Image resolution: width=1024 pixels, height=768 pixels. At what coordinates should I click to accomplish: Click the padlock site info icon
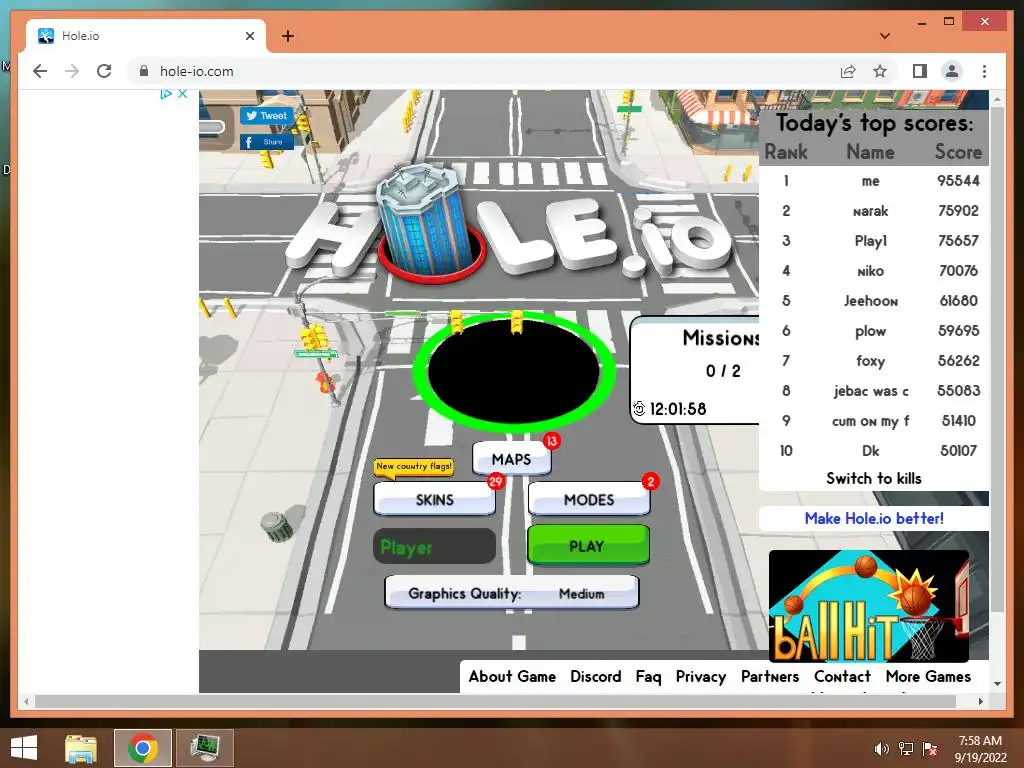pyautogui.click(x=144, y=71)
